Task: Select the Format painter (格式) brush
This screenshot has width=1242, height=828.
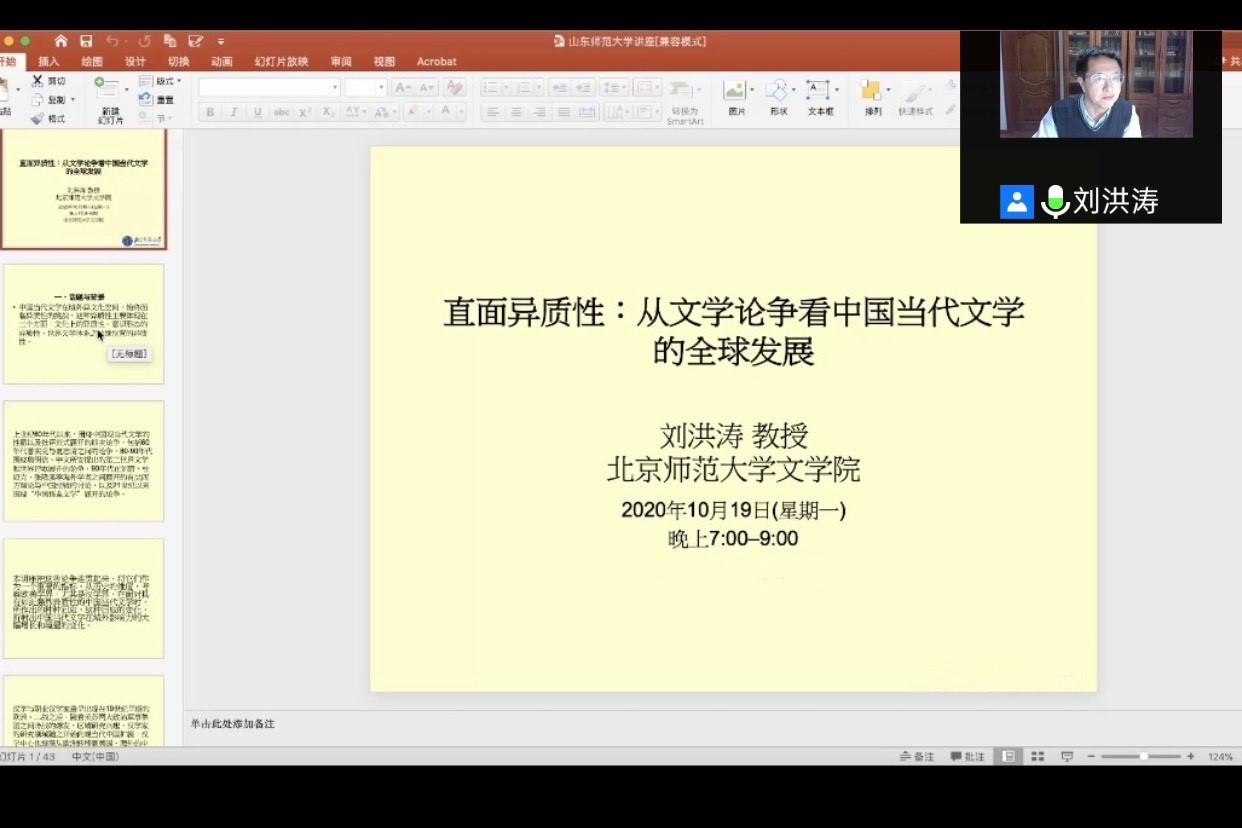Action: pyautogui.click(x=37, y=118)
